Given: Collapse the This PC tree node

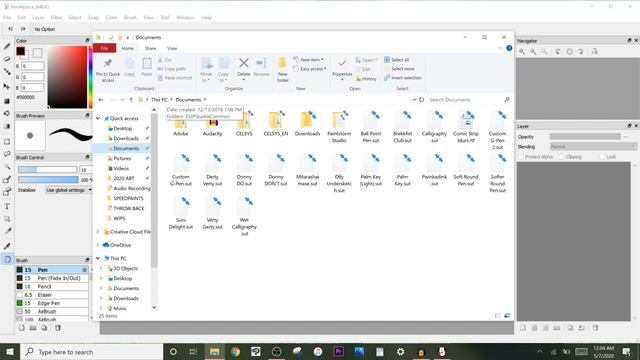Looking at the screenshot, I should pos(98,258).
